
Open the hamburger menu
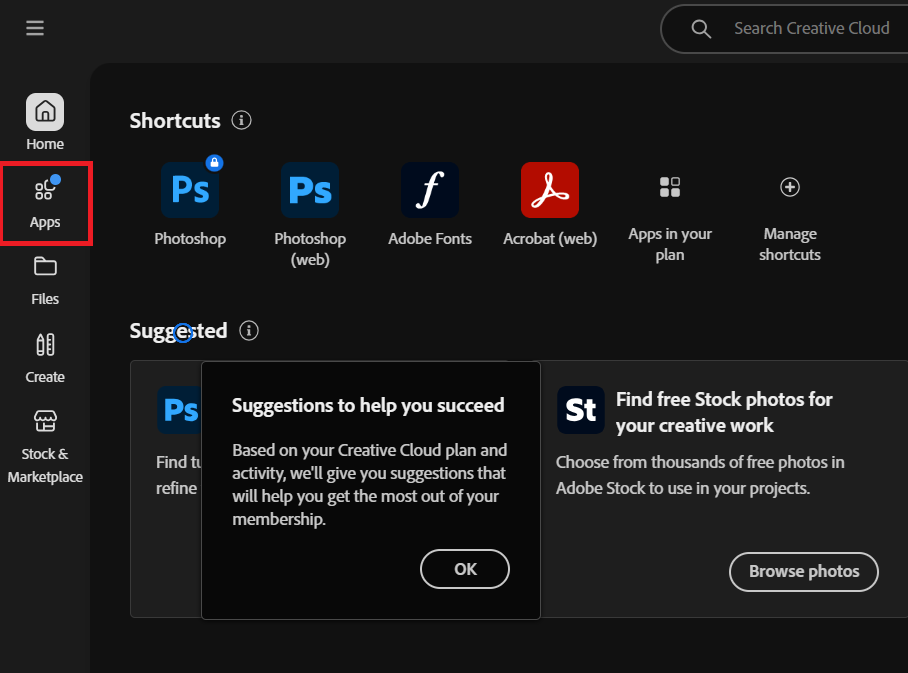coord(35,28)
